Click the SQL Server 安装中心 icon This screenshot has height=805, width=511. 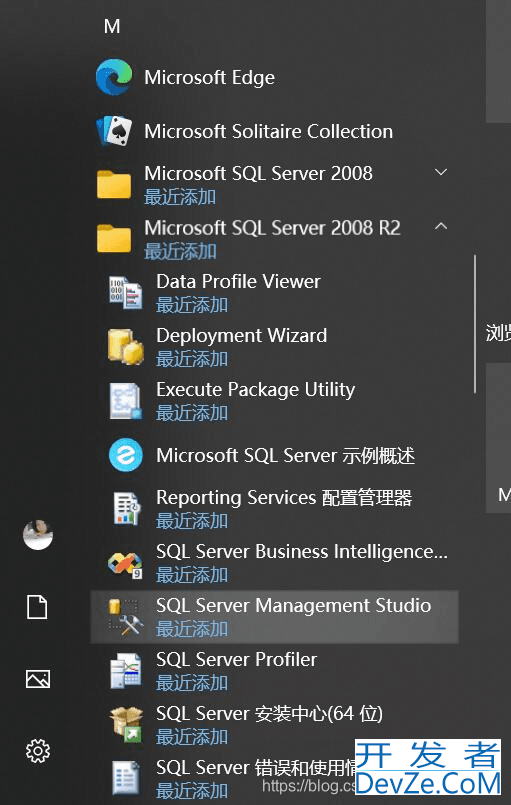click(x=126, y=724)
